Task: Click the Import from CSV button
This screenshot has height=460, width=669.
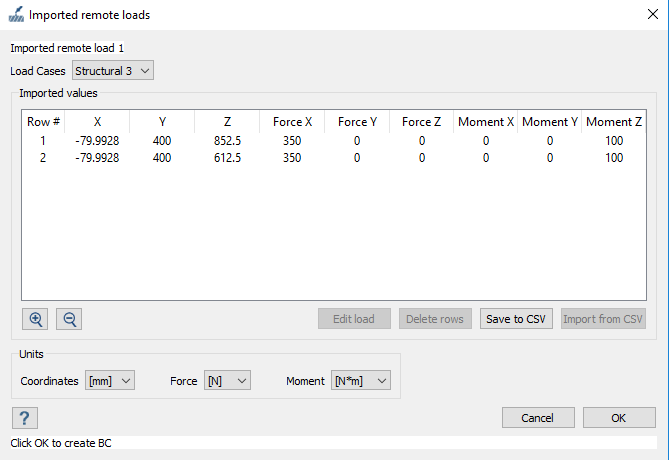Action: [x=603, y=319]
